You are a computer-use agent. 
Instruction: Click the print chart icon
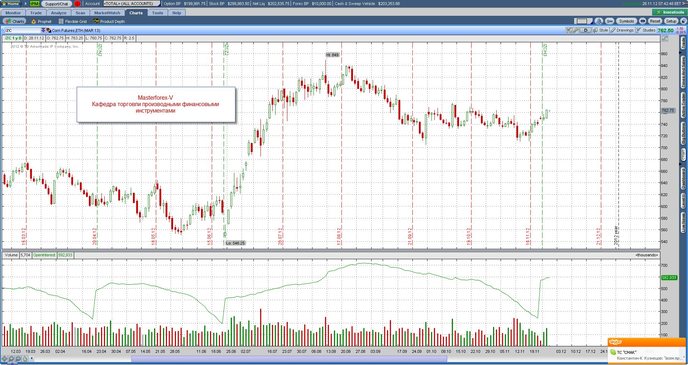599,21
